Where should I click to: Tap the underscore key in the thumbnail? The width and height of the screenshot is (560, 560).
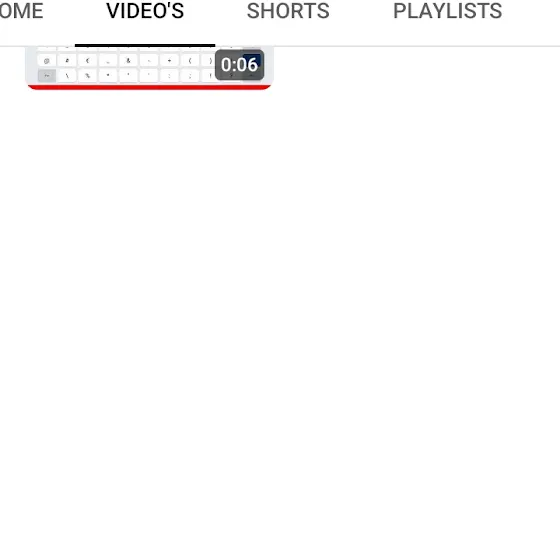click(x=108, y=61)
